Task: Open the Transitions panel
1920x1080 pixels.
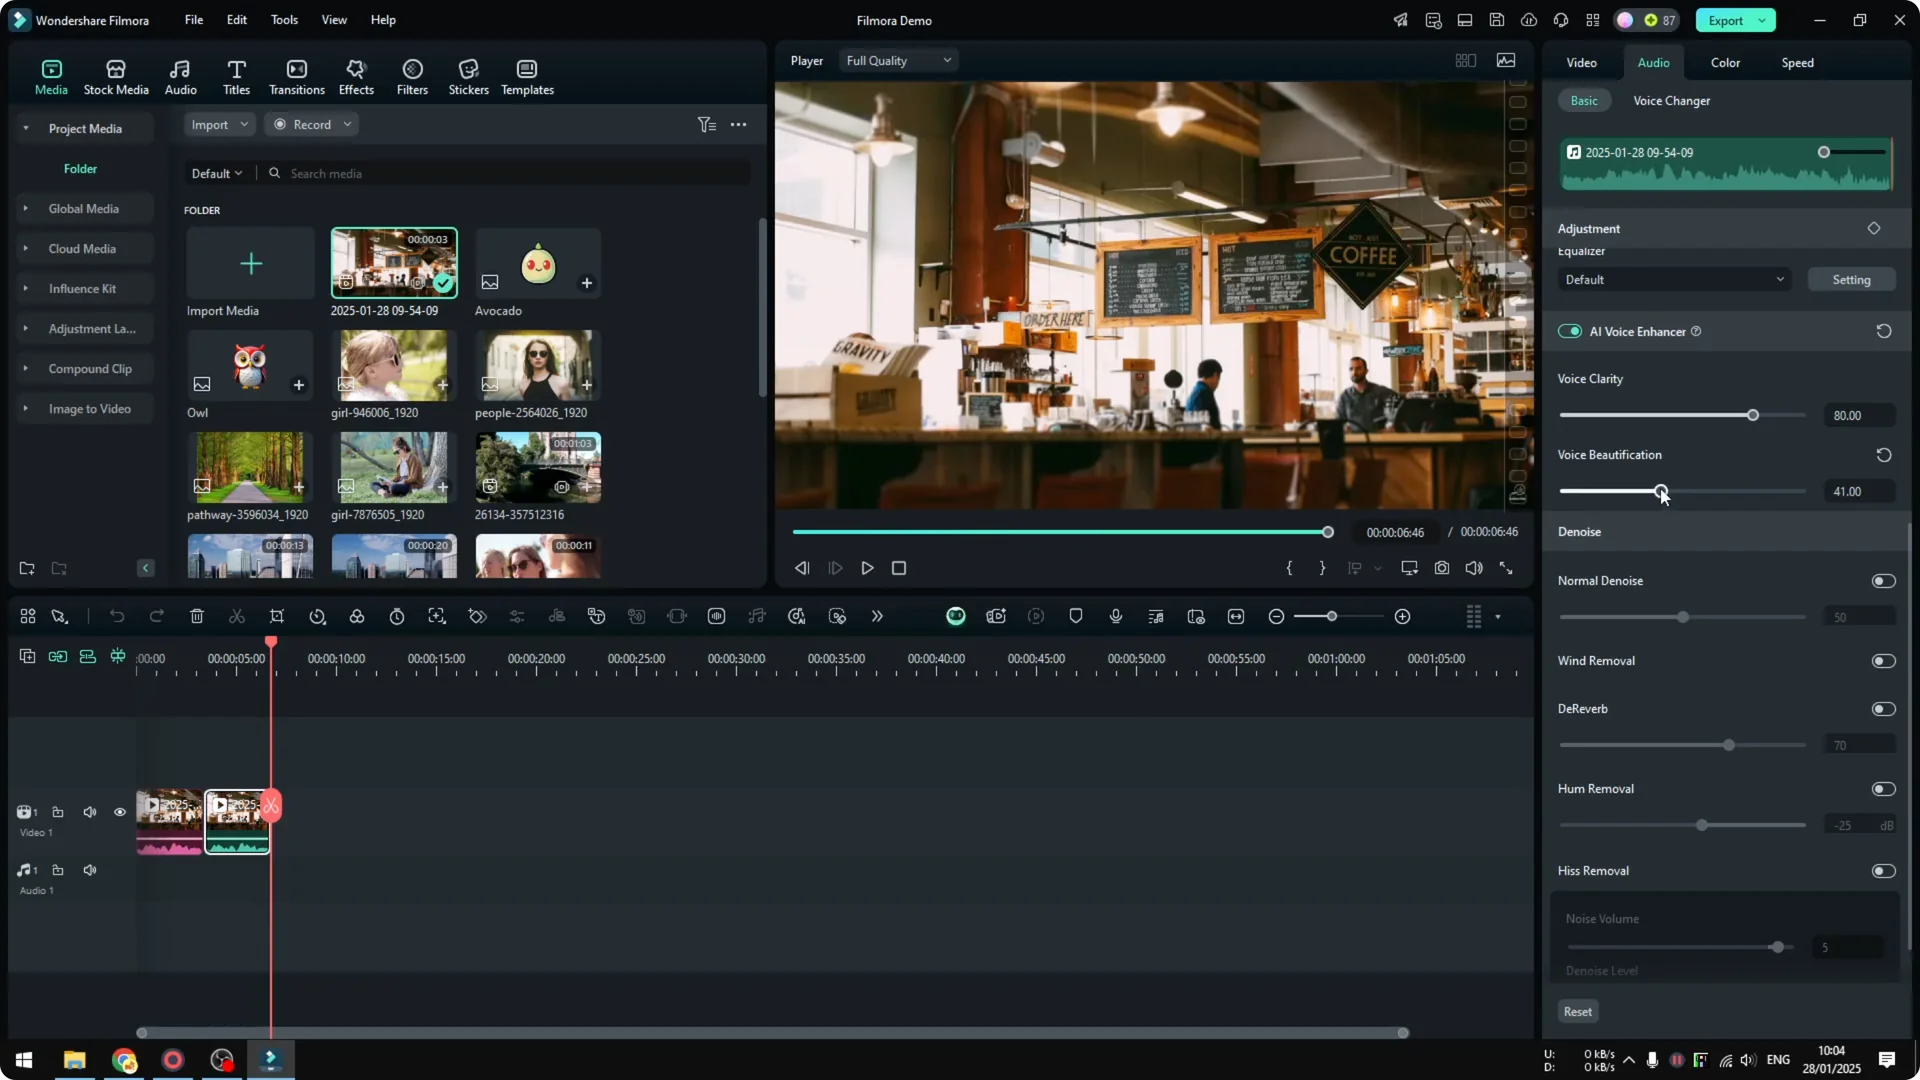Action: (x=296, y=75)
